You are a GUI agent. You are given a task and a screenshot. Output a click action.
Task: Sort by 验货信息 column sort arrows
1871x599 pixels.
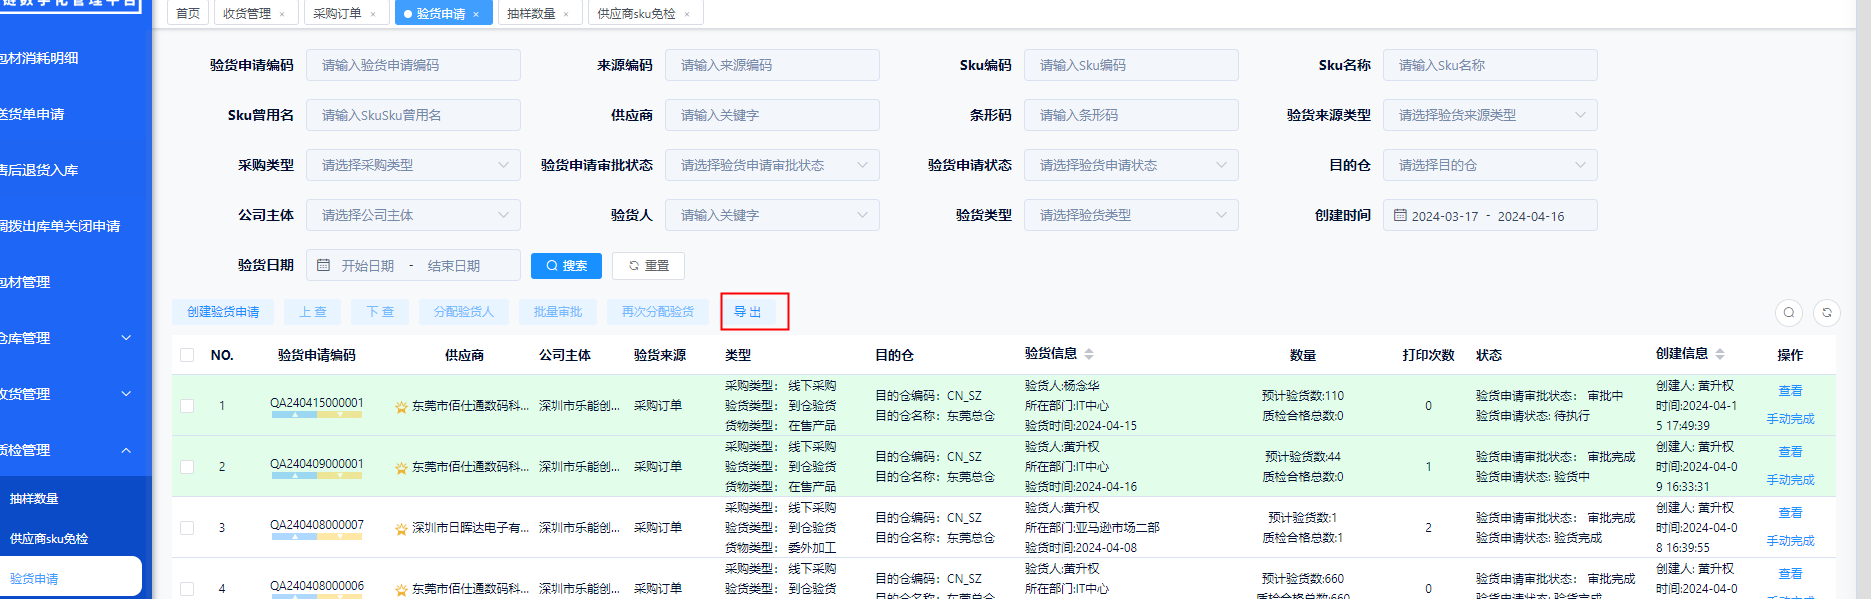1089,354
